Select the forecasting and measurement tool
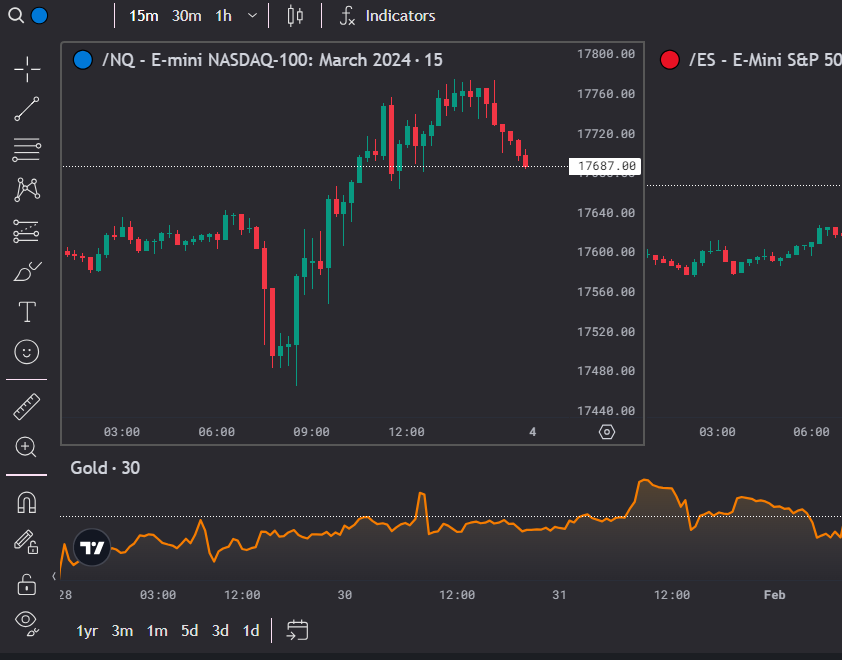The image size is (842, 660). pyautogui.click(x=26, y=231)
